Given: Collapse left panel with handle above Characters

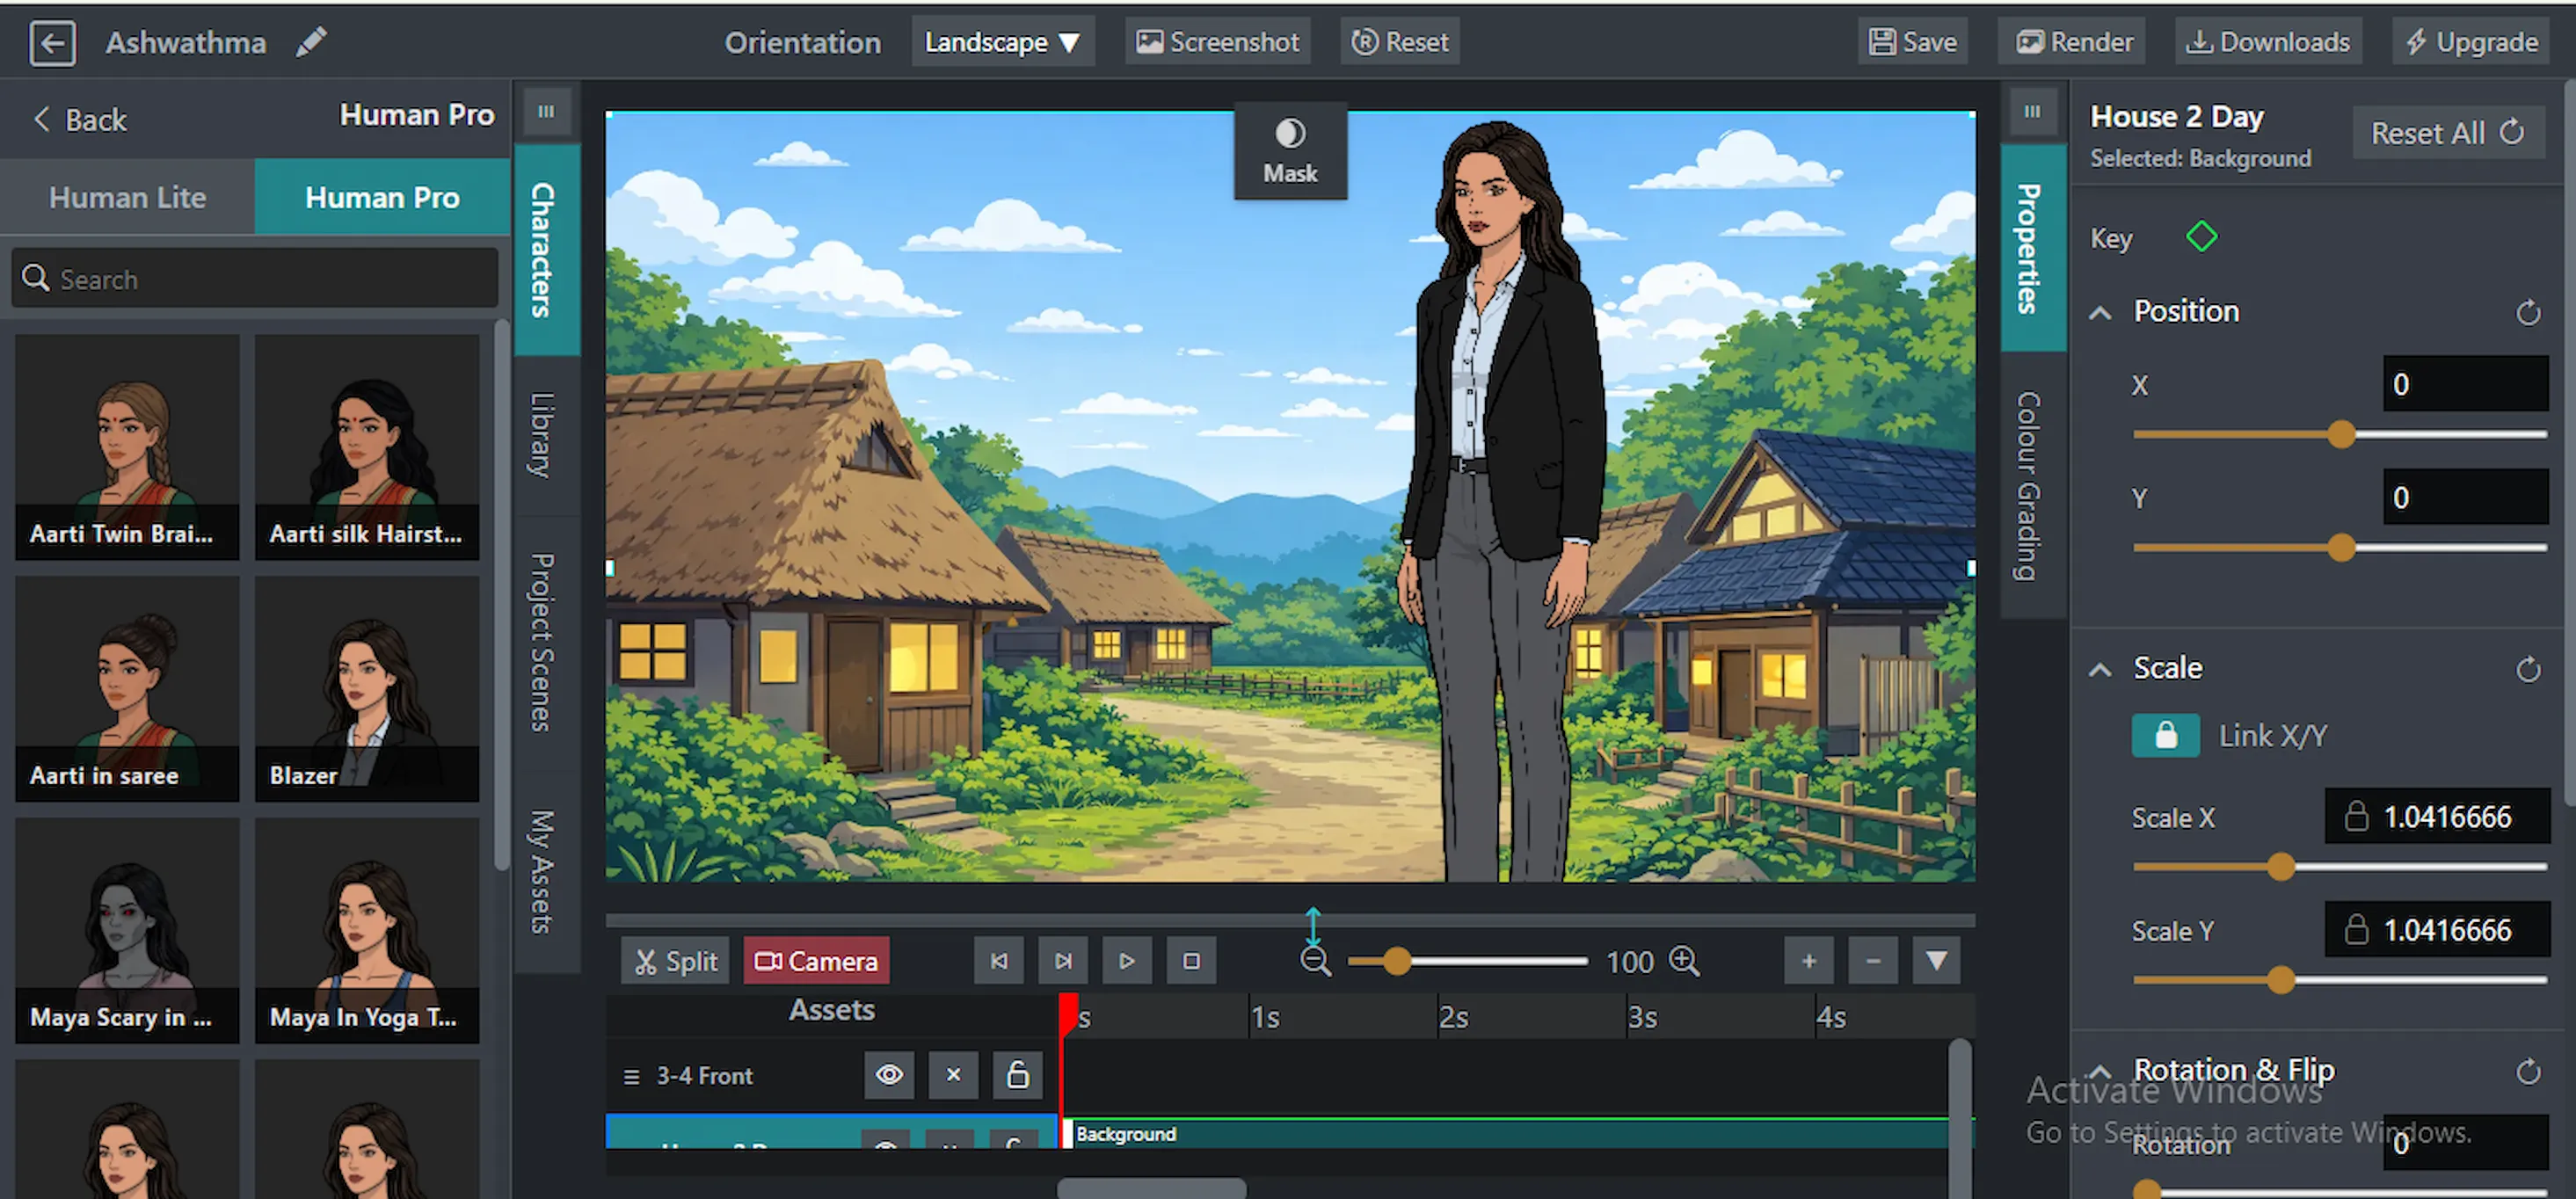Looking at the screenshot, I should [546, 111].
